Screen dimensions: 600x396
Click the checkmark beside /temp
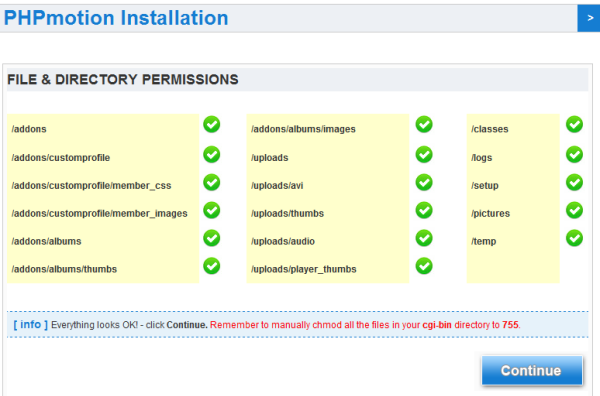click(x=574, y=238)
